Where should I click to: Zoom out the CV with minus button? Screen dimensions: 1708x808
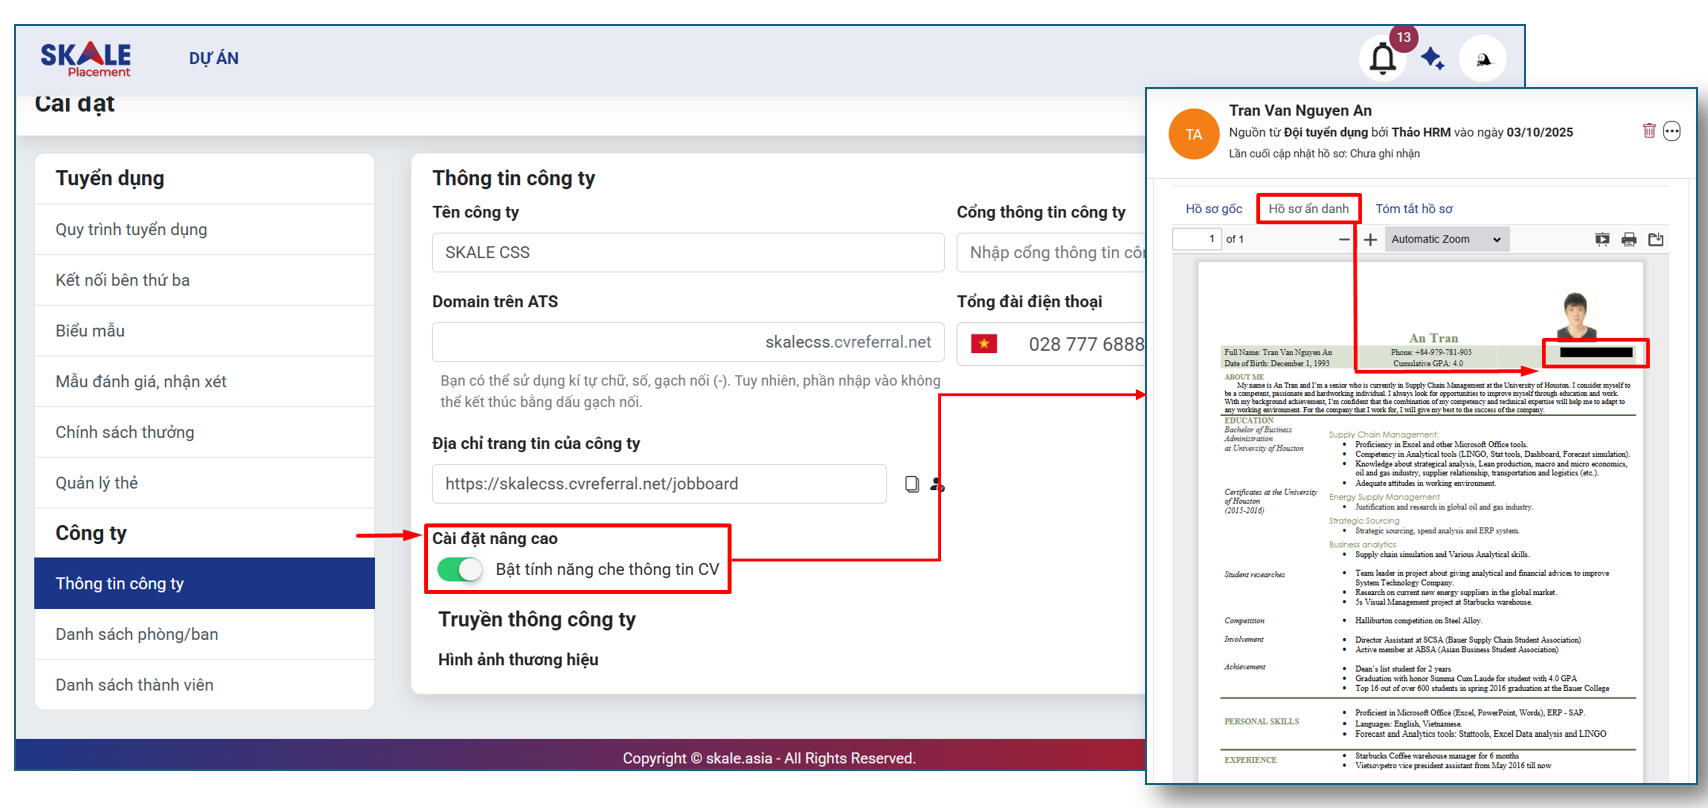pyautogui.click(x=1344, y=239)
